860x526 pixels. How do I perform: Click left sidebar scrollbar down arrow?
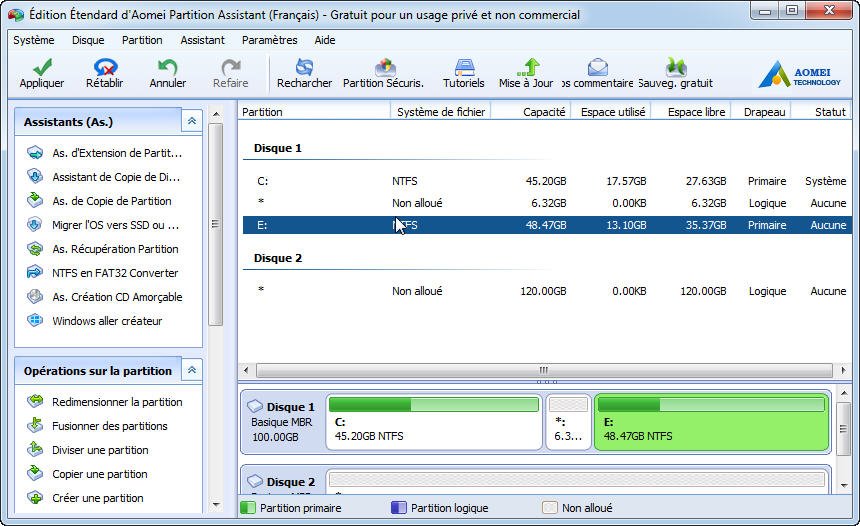tap(216, 505)
